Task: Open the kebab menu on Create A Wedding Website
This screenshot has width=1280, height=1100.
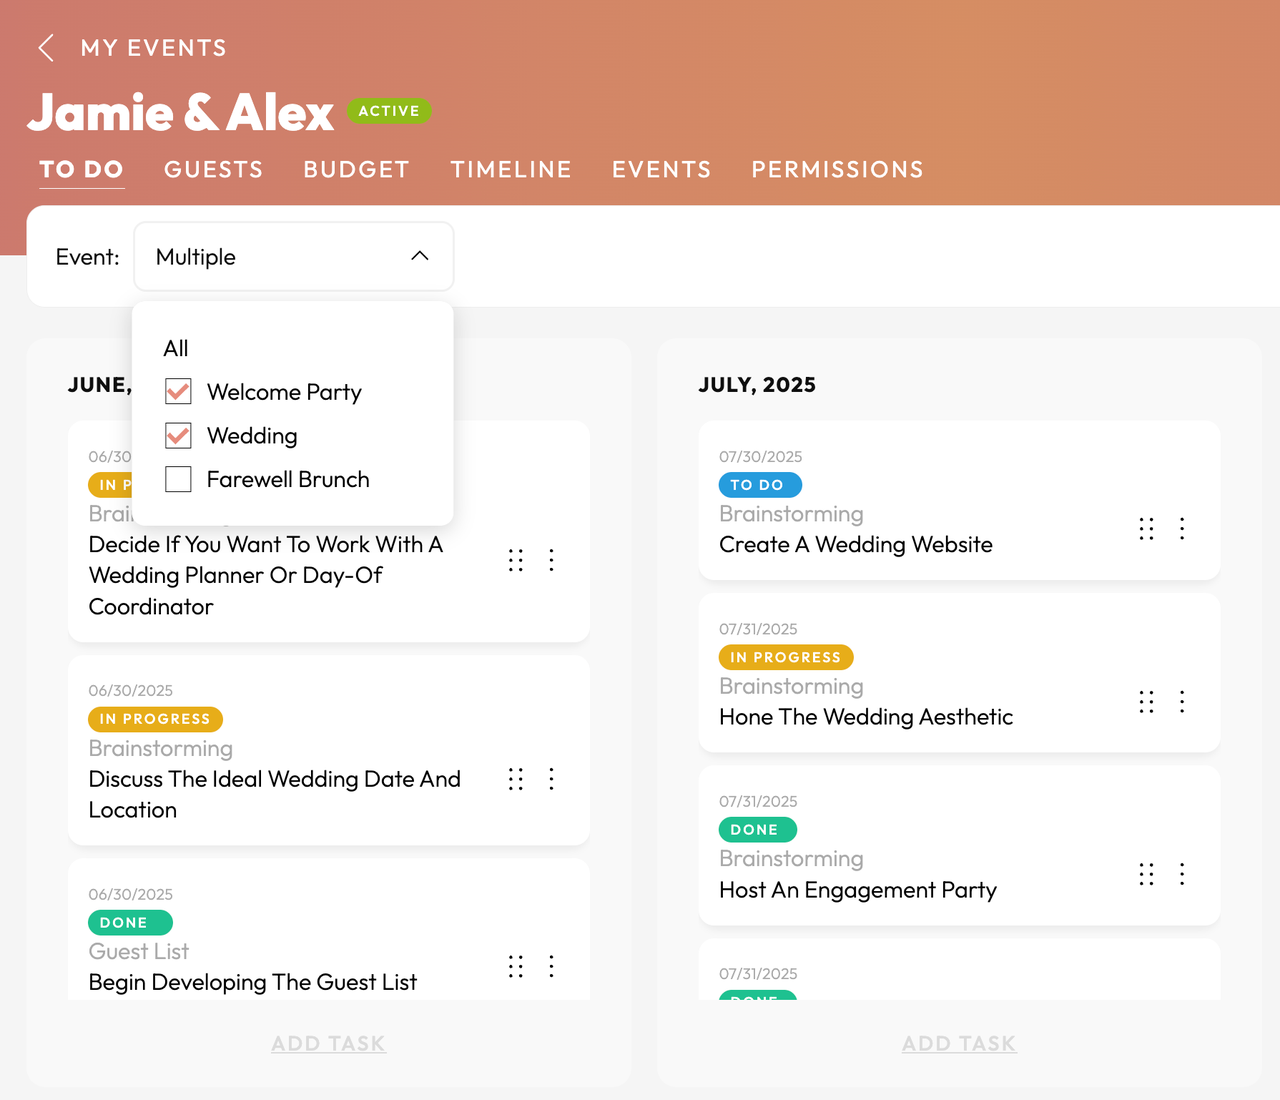Action: tap(1182, 529)
